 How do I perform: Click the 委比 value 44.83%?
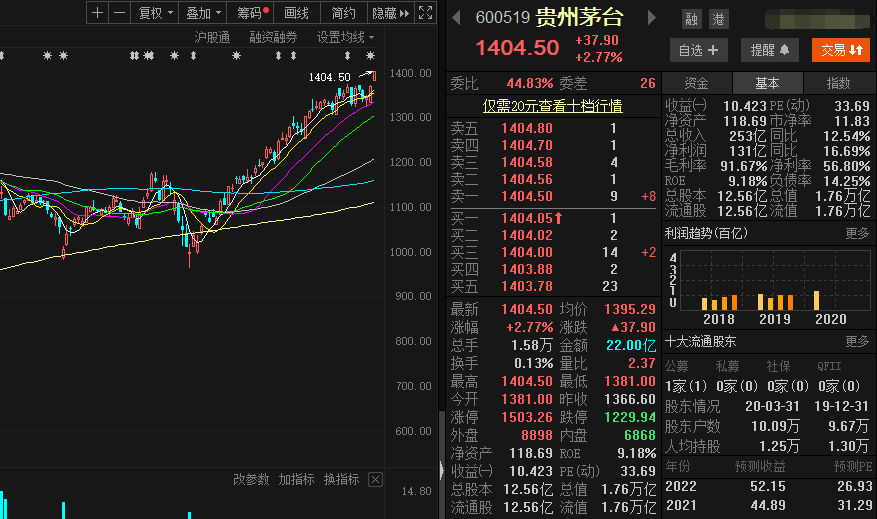pyautogui.click(x=530, y=83)
